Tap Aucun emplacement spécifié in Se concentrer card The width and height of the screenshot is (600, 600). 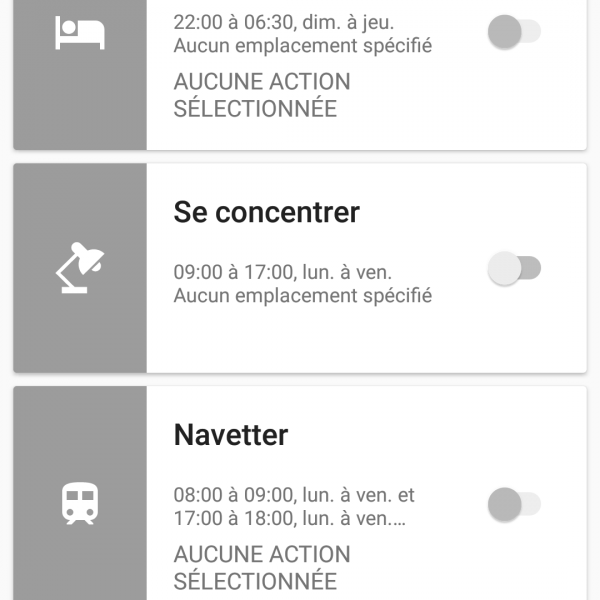(302, 296)
